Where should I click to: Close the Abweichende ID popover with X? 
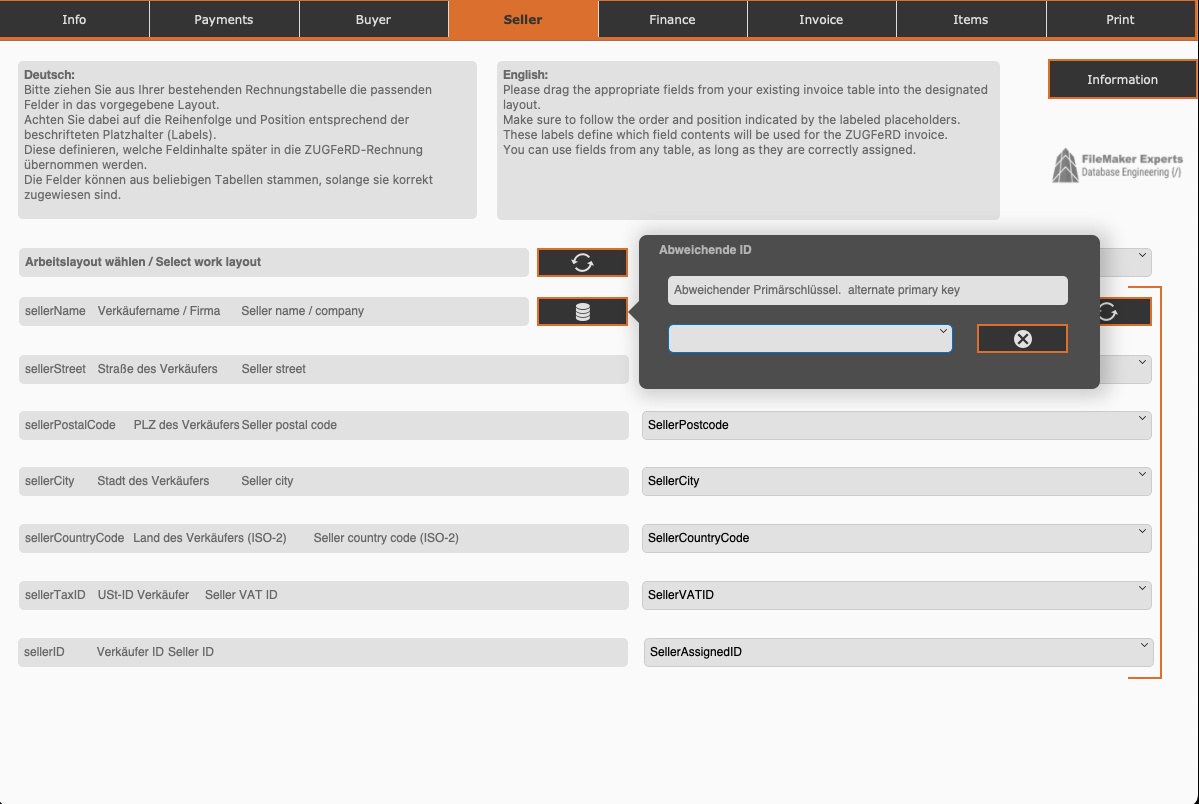click(1021, 339)
